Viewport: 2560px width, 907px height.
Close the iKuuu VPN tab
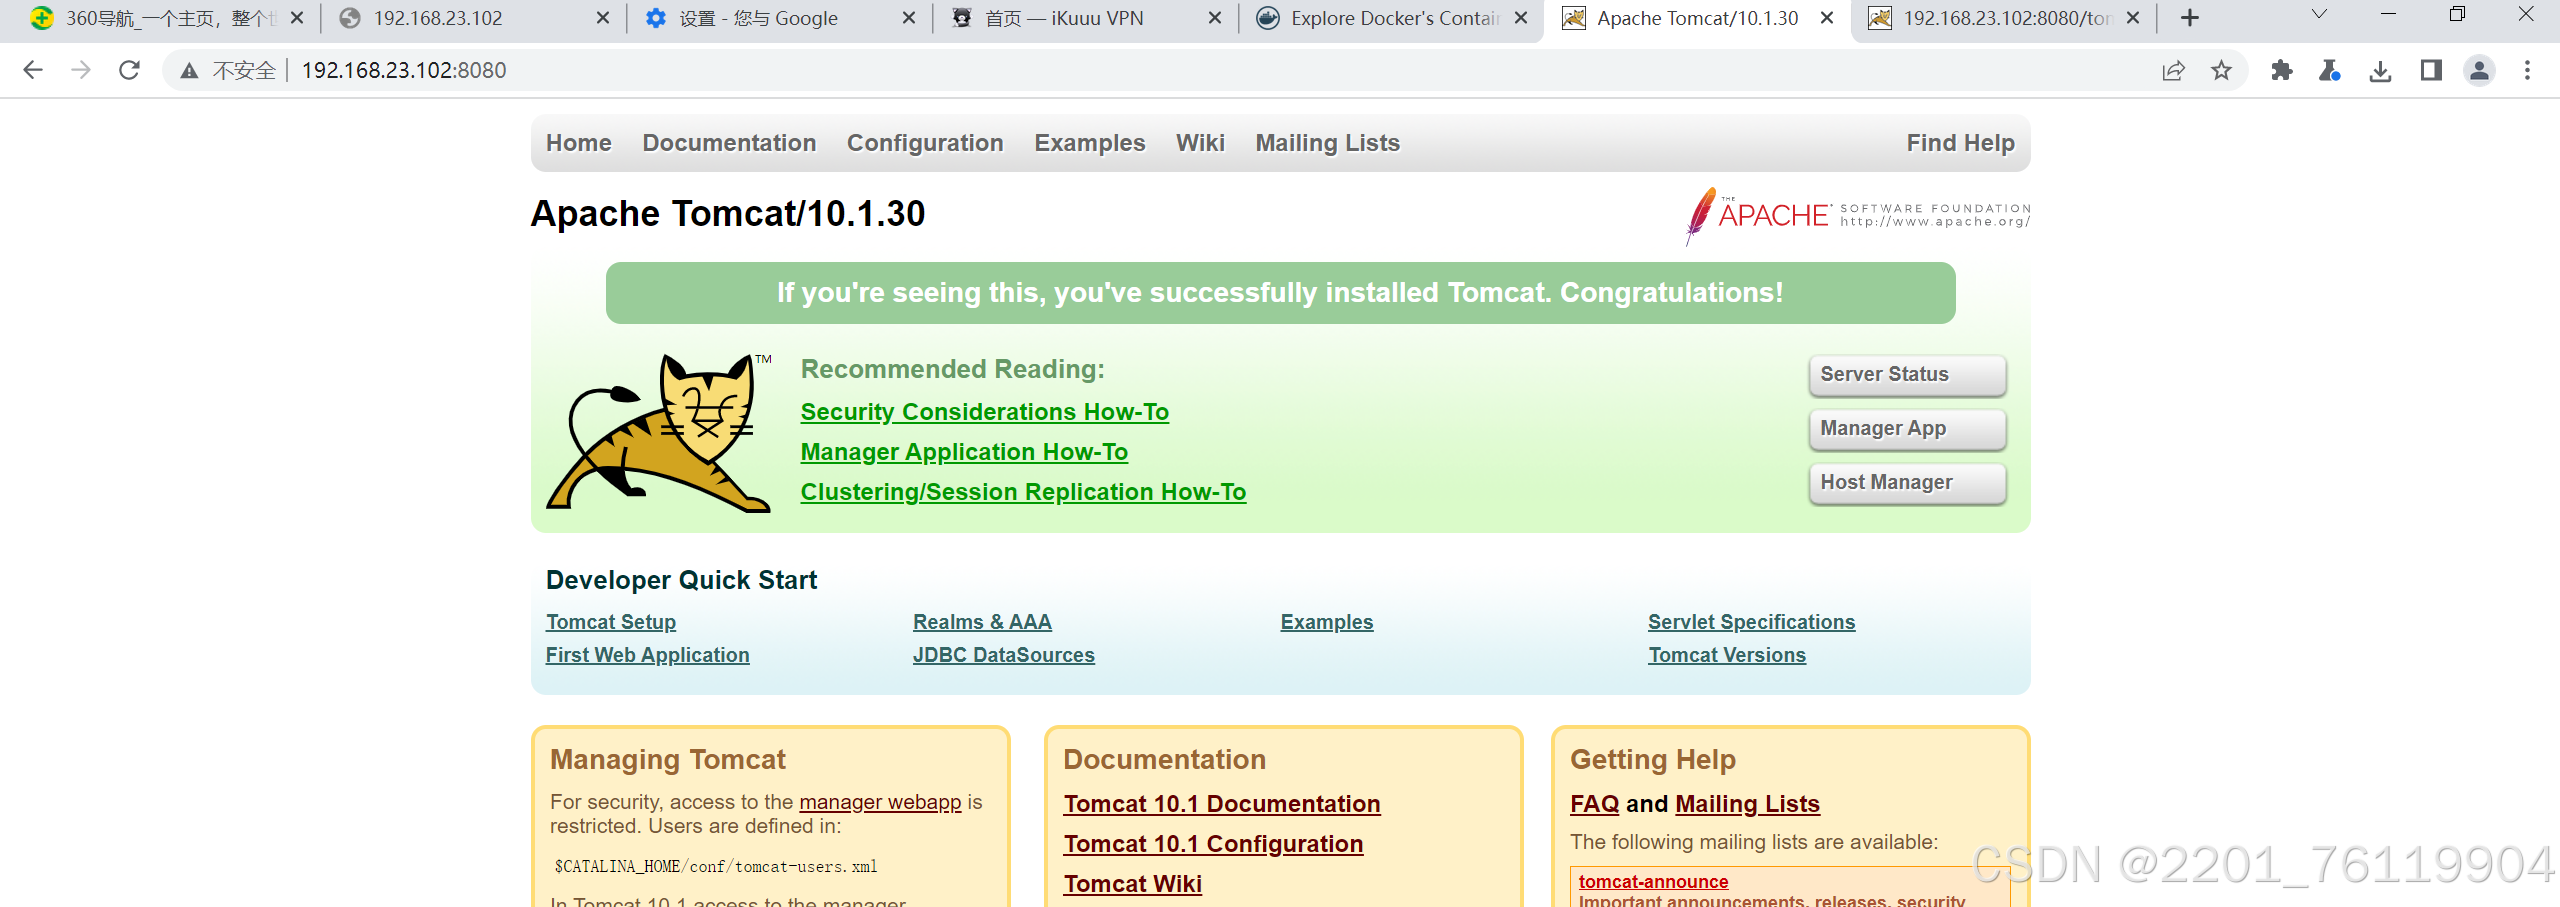tap(1215, 18)
